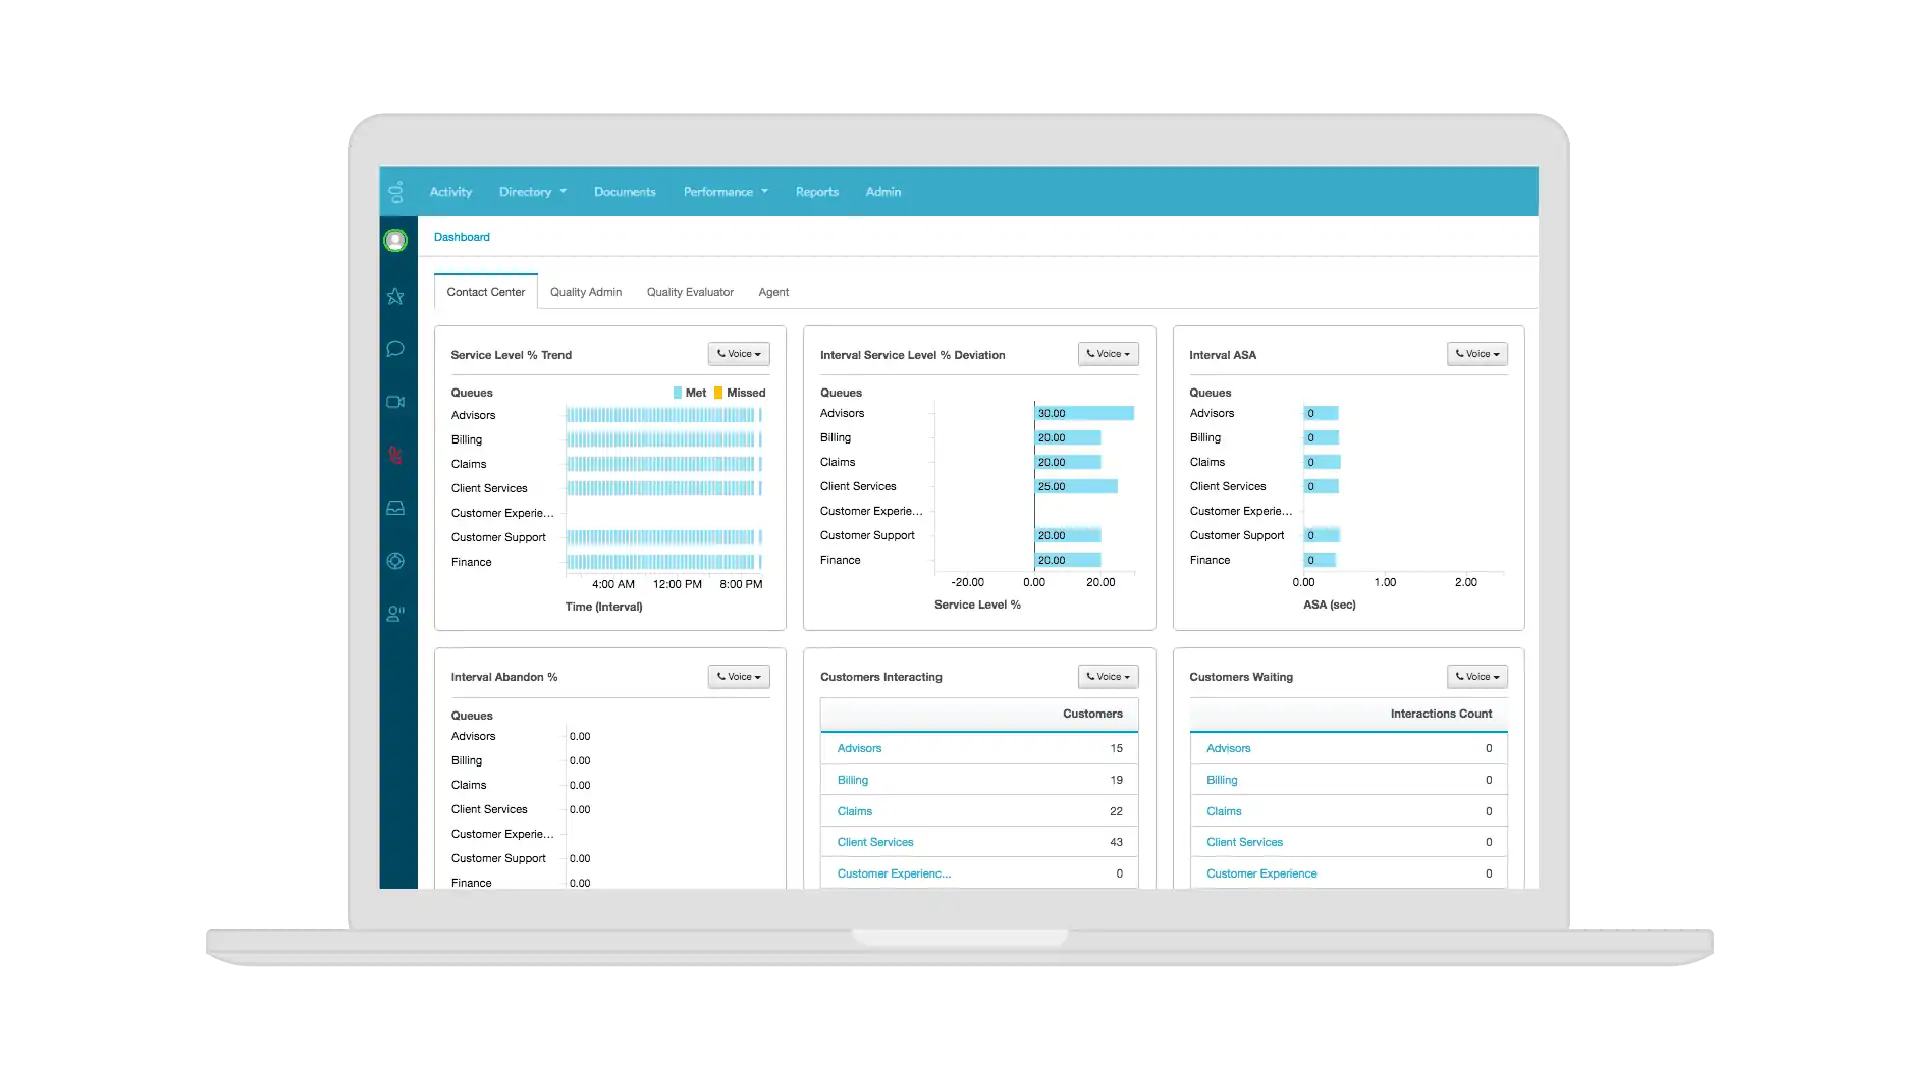Open the agent queue activation icon in the sidebar
The height and width of the screenshot is (1080, 1920).
click(x=396, y=614)
